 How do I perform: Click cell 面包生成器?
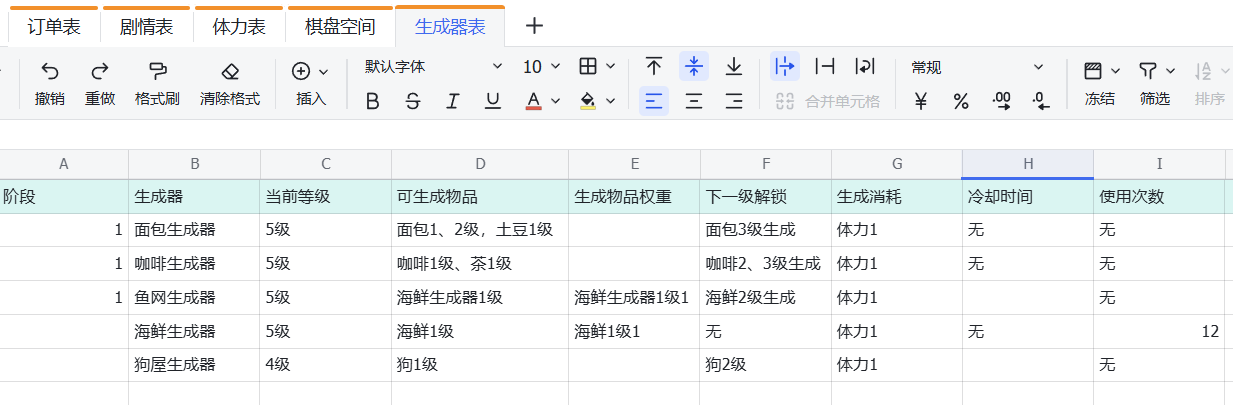point(194,230)
